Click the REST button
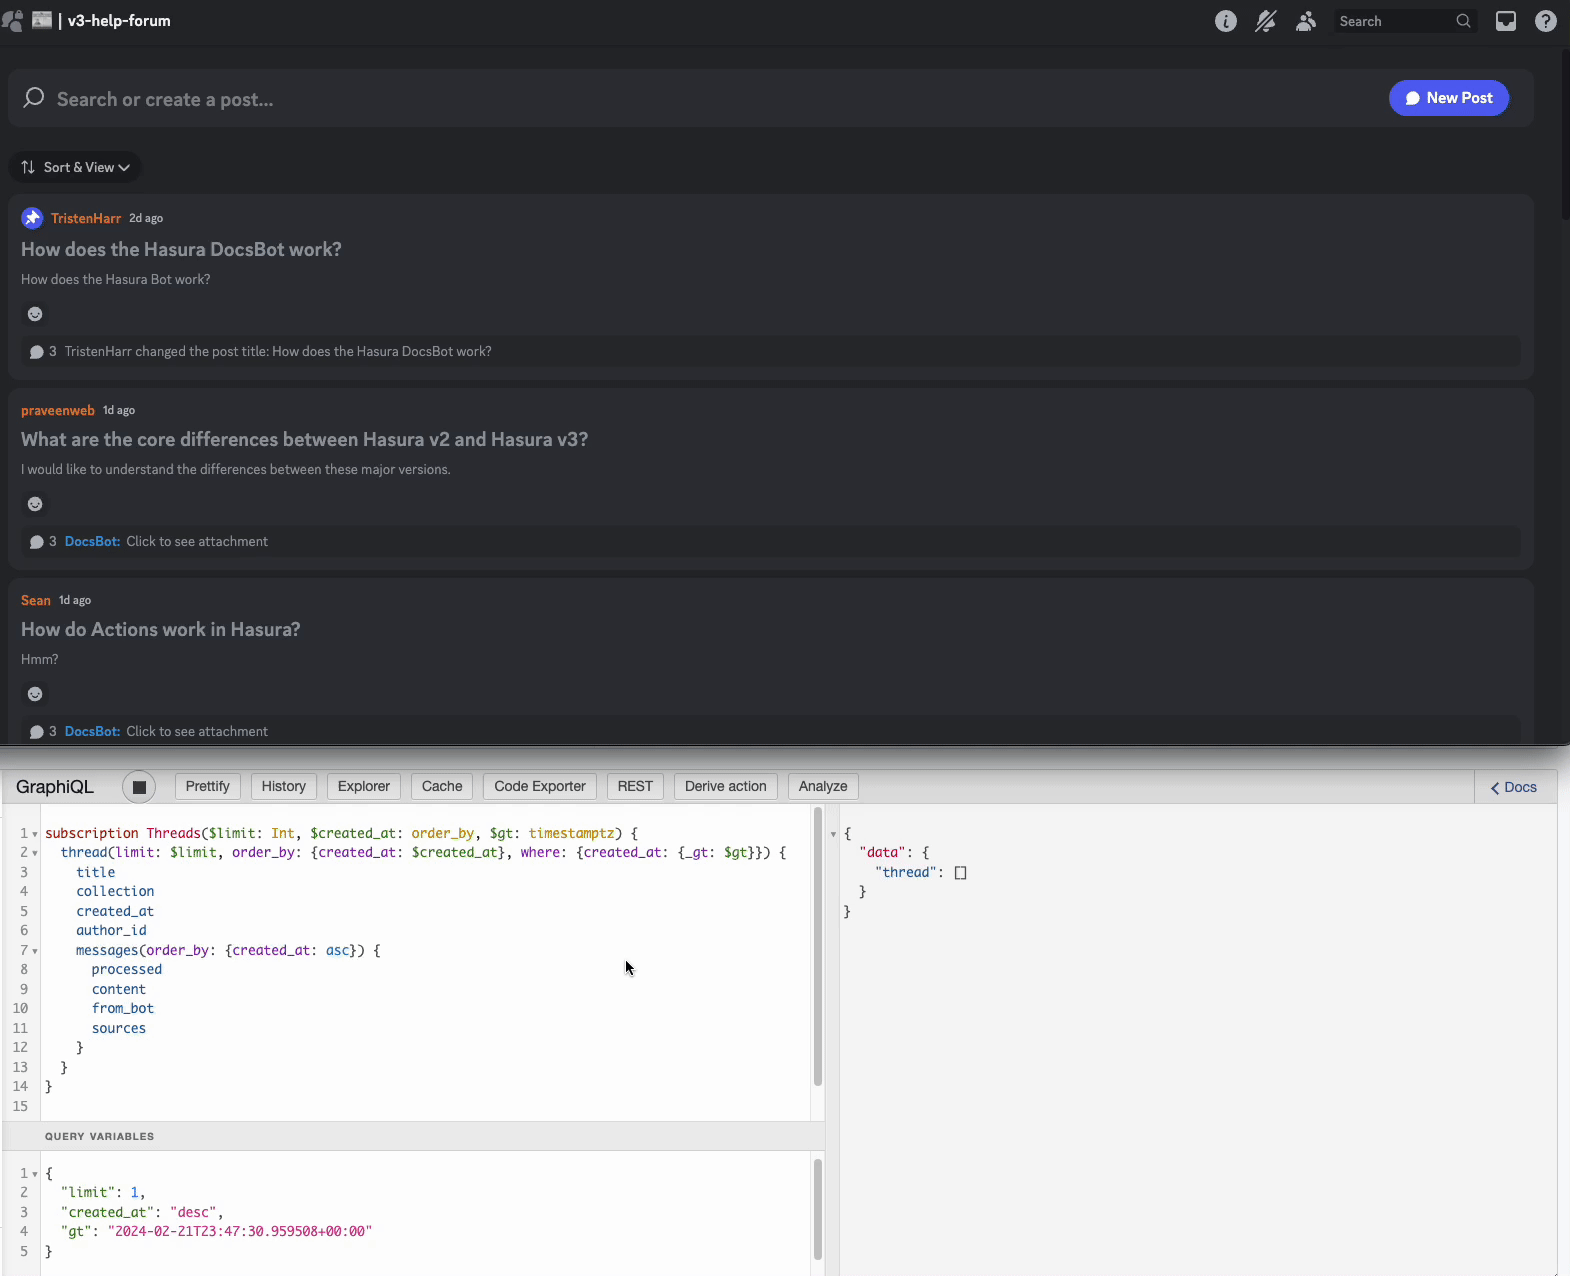Image resolution: width=1570 pixels, height=1276 pixels. click(x=635, y=786)
